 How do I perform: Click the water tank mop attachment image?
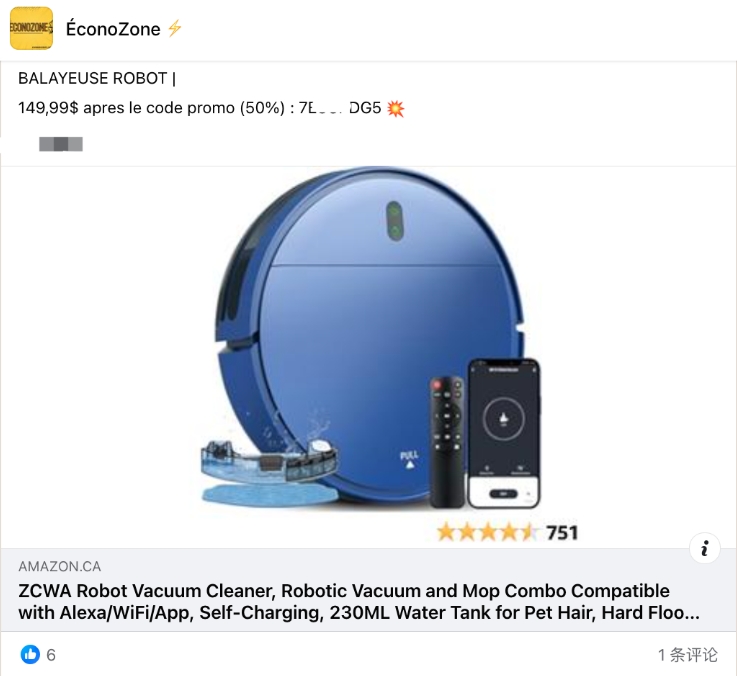point(270,472)
